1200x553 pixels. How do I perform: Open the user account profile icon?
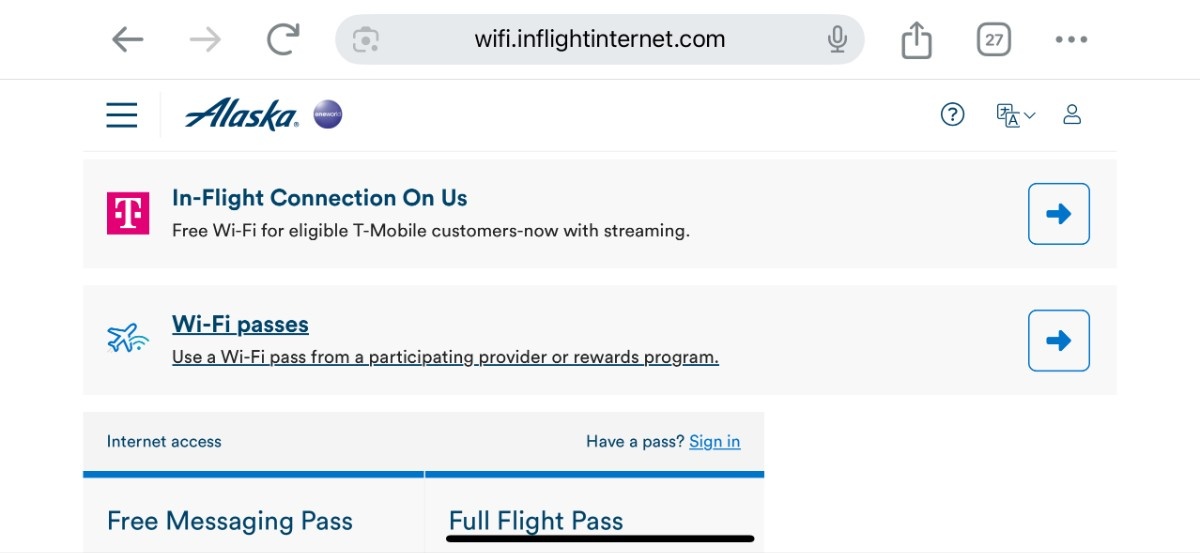click(1072, 115)
